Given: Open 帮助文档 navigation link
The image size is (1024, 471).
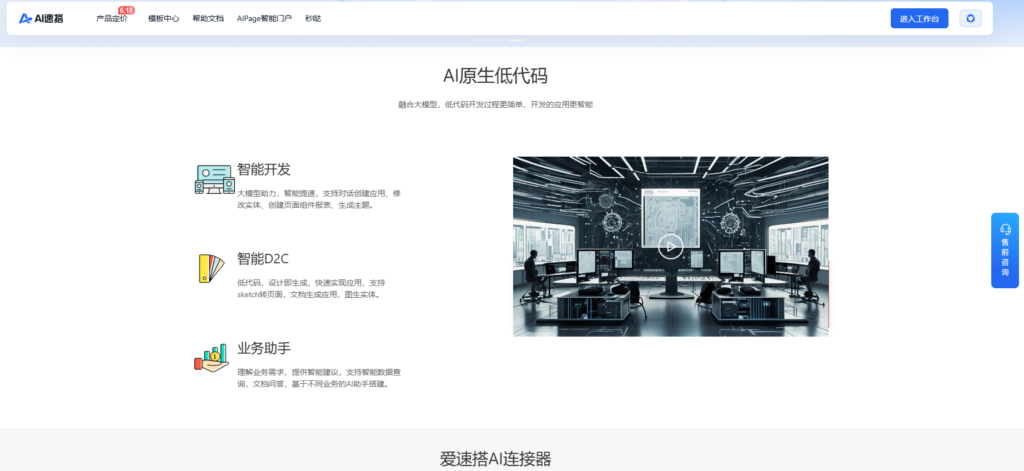Looking at the screenshot, I should click(208, 19).
